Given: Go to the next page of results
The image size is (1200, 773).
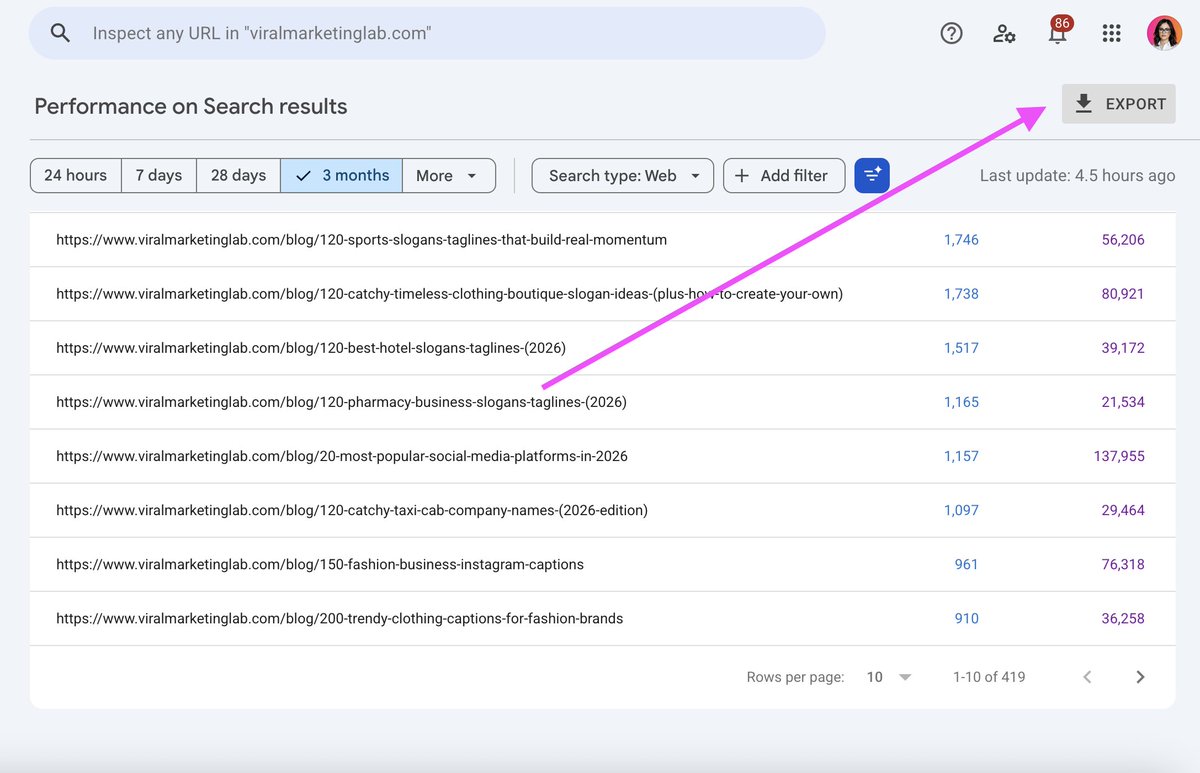Looking at the screenshot, I should tap(1140, 677).
